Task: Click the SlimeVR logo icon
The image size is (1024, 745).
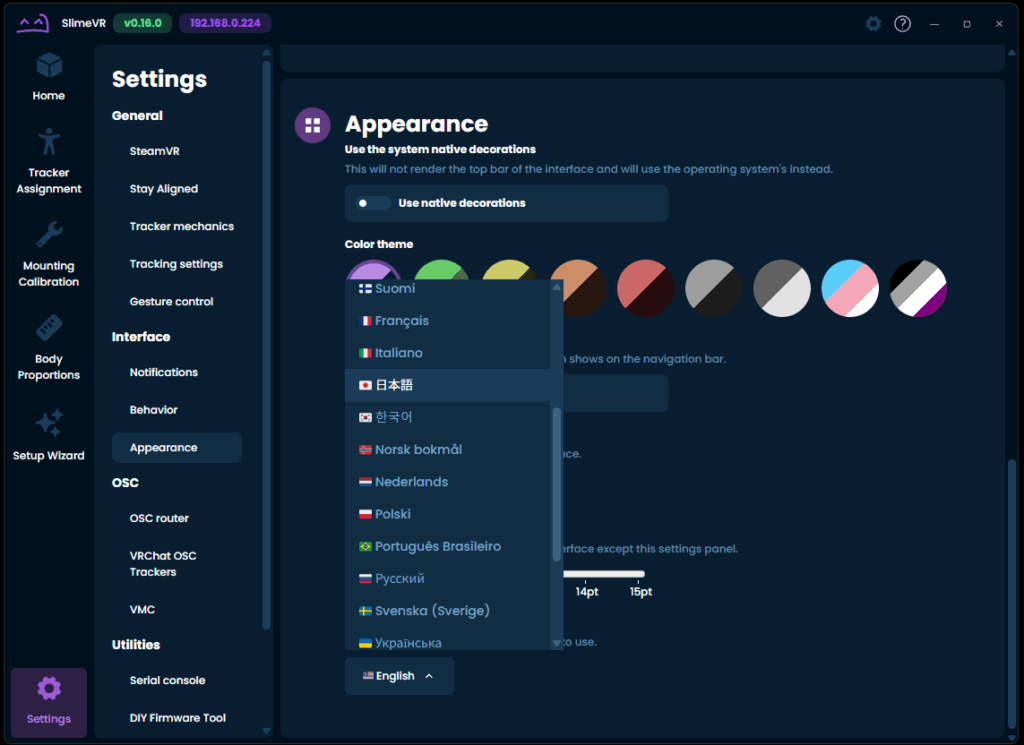Action: 33,24
